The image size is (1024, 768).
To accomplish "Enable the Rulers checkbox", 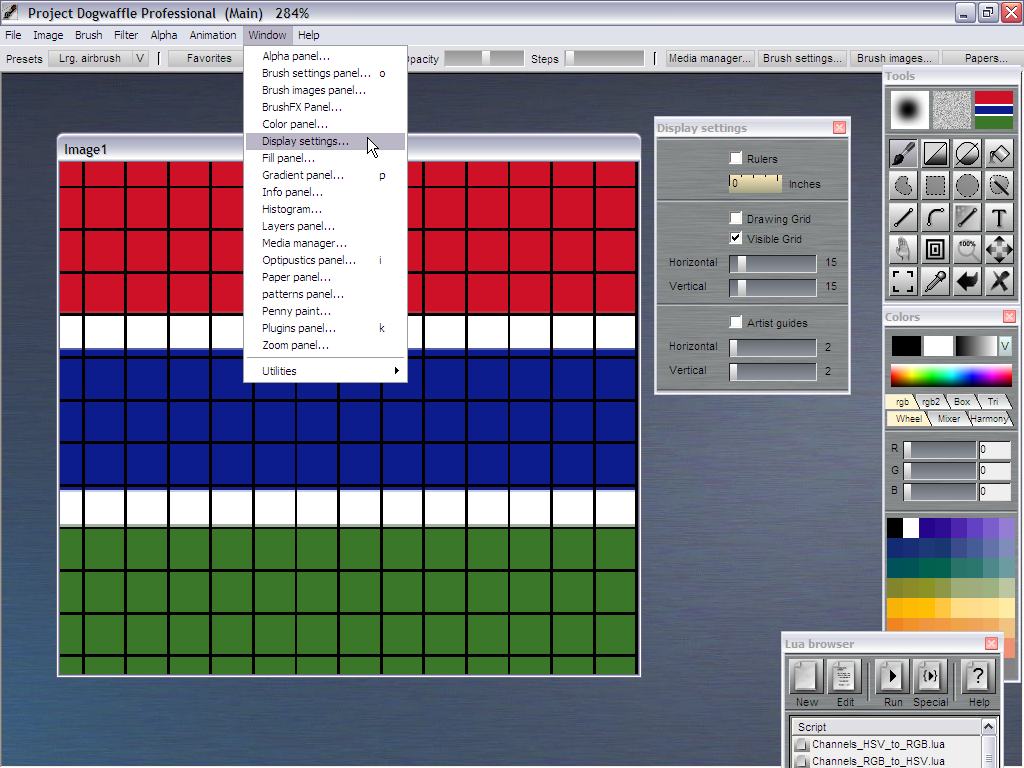I will click(736, 158).
